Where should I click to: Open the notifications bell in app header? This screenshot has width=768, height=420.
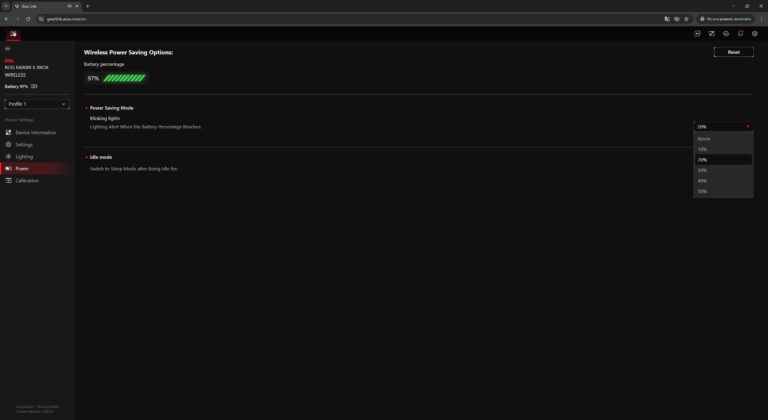[x=741, y=34]
